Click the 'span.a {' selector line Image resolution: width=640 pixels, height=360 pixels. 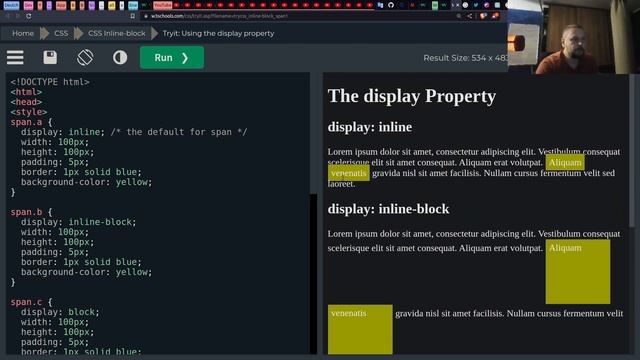pyautogui.click(x=31, y=122)
